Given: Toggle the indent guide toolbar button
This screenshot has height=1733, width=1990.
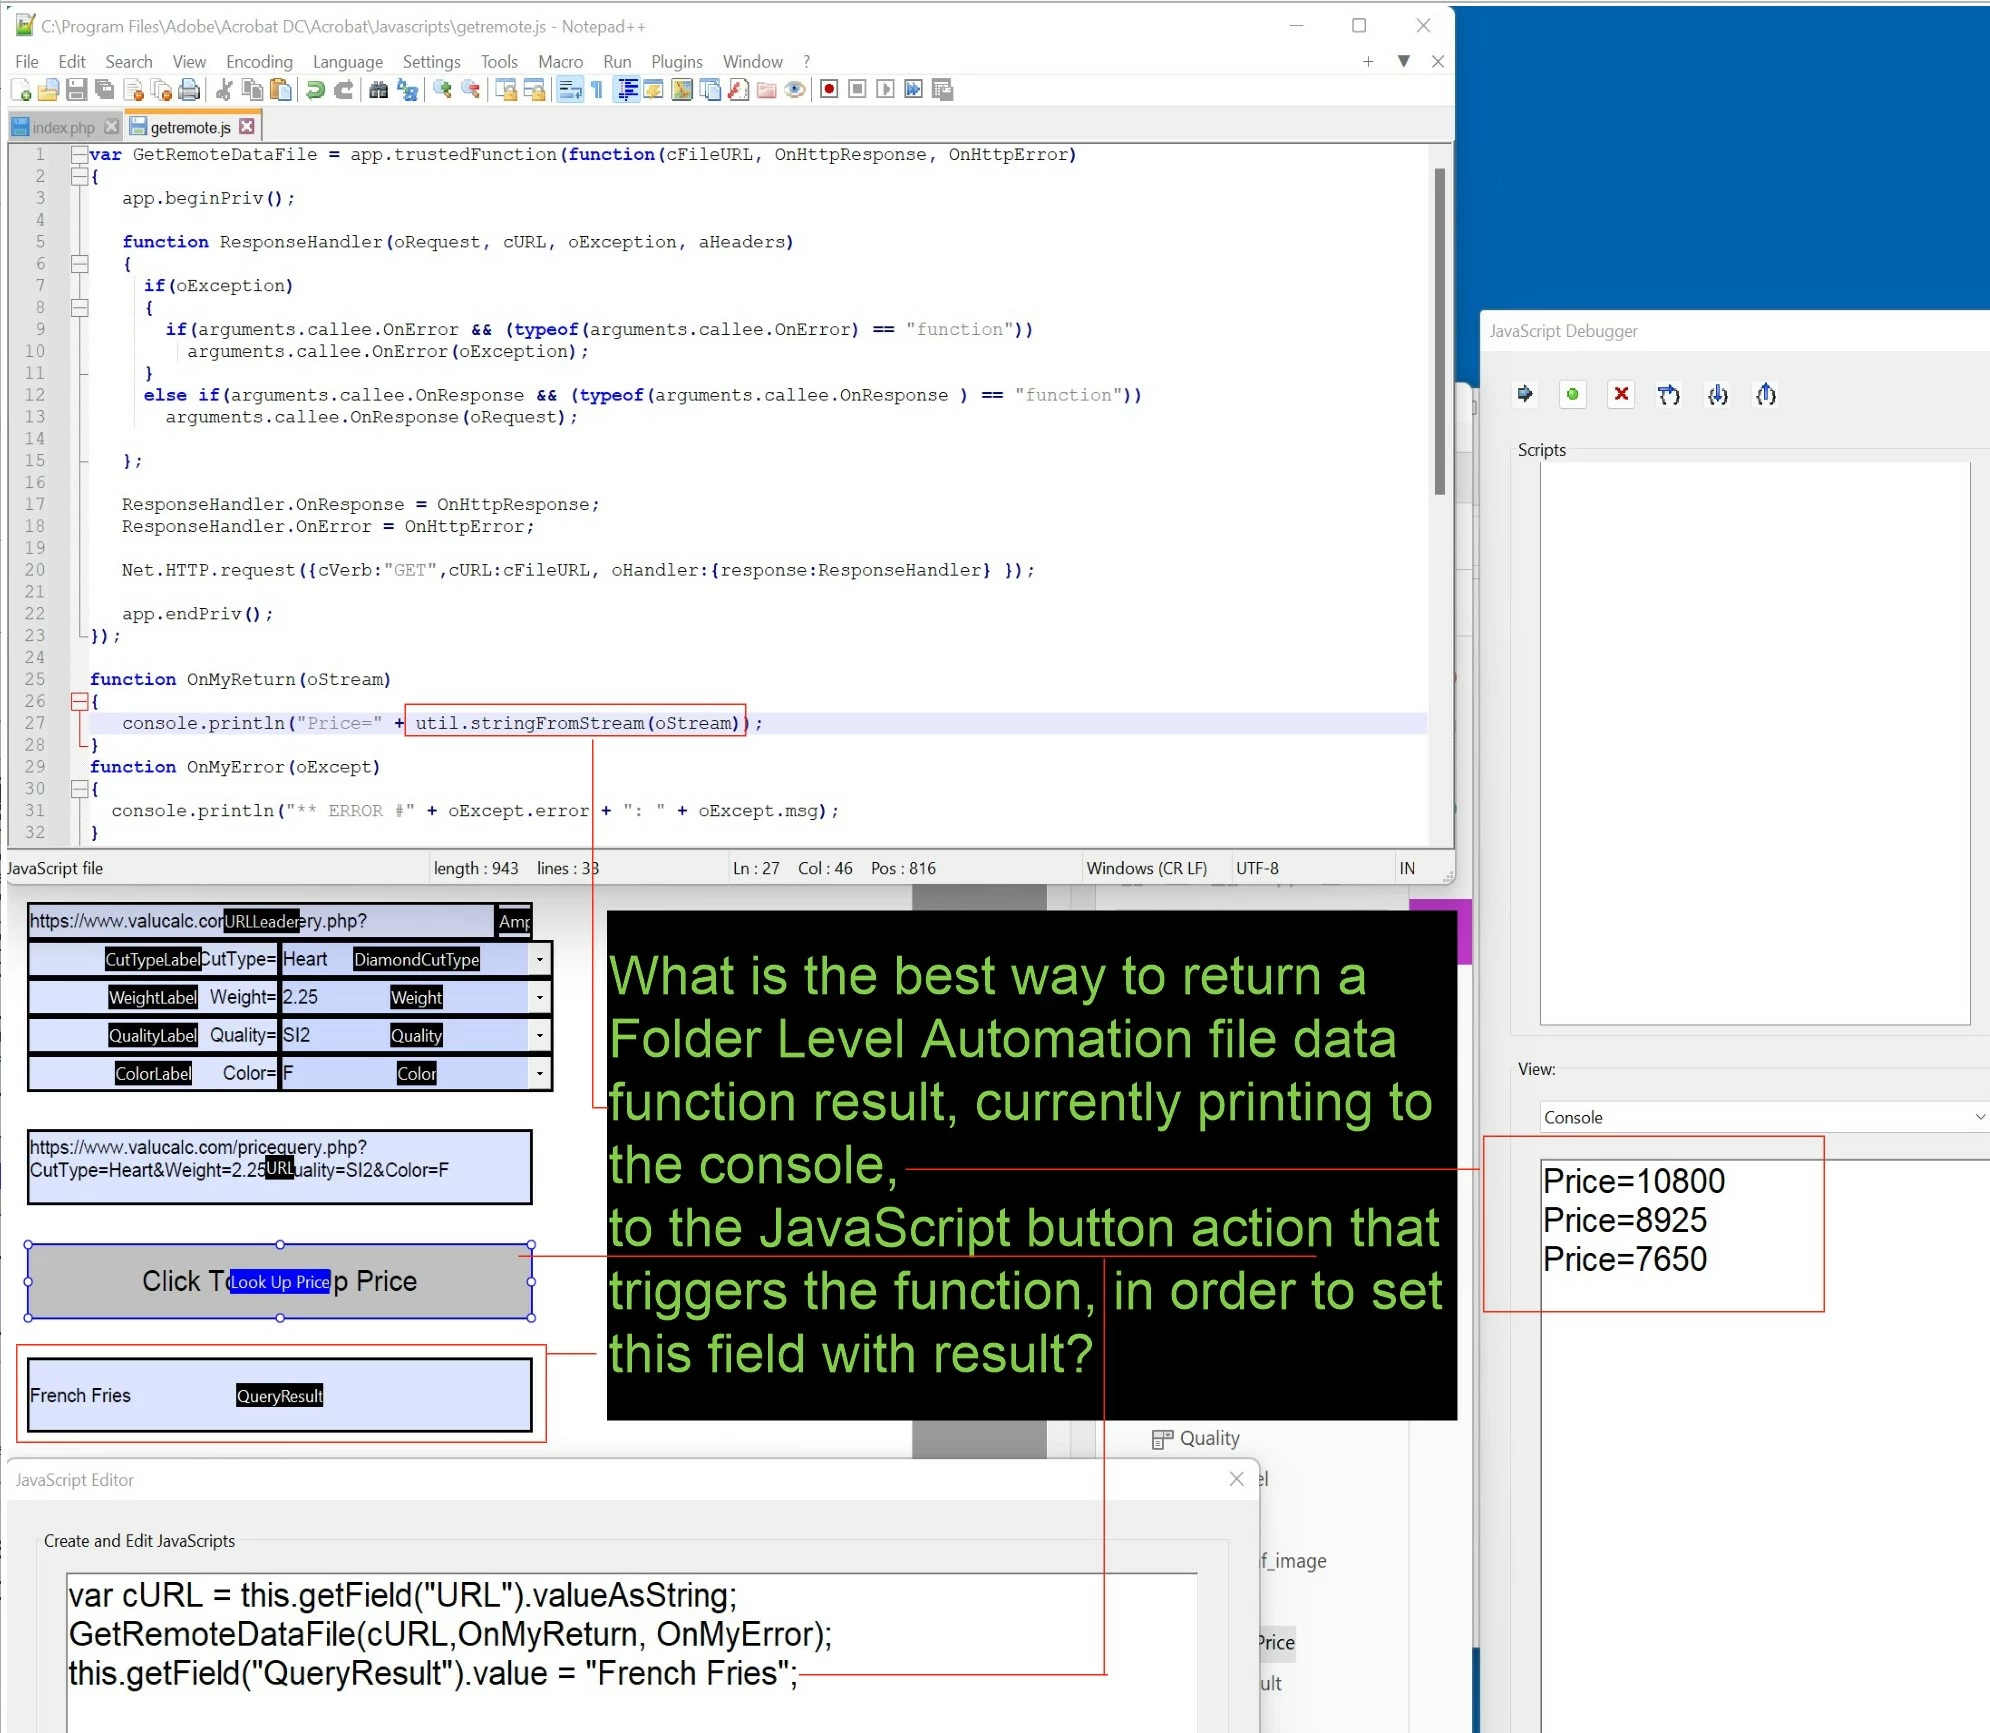Looking at the screenshot, I should [627, 90].
